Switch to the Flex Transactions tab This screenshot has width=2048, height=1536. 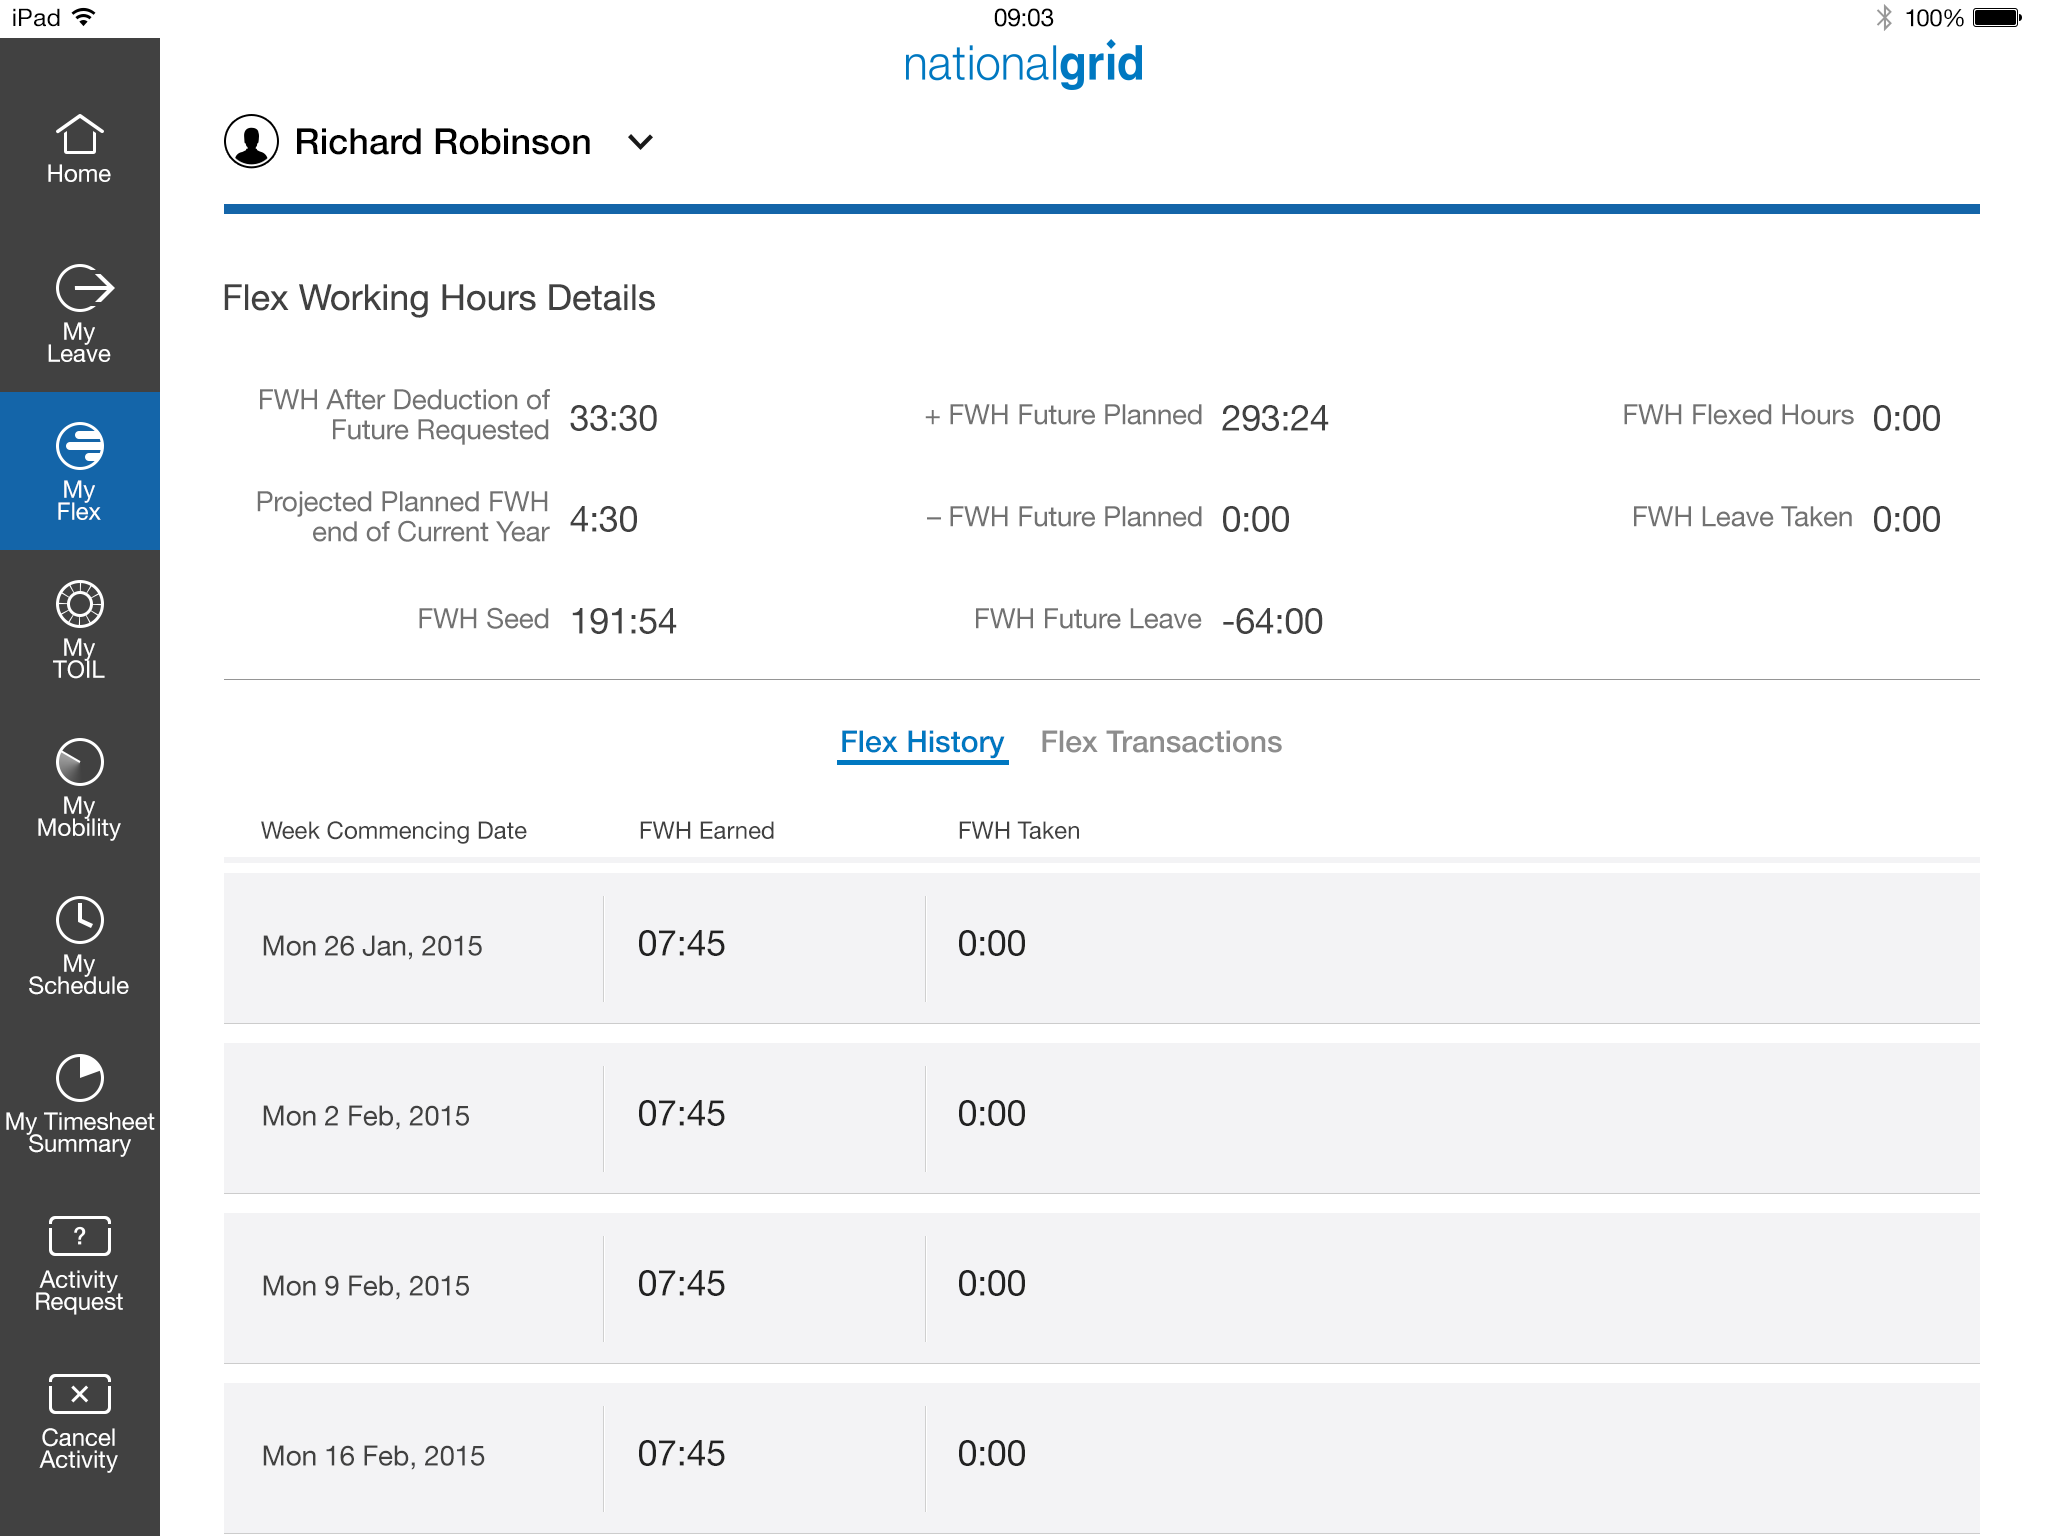coord(1160,742)
